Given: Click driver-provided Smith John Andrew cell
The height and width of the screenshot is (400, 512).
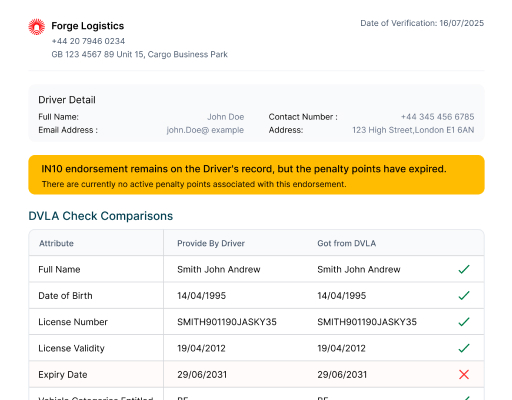Looking at the screenshot, I should [x=219, y=269].
